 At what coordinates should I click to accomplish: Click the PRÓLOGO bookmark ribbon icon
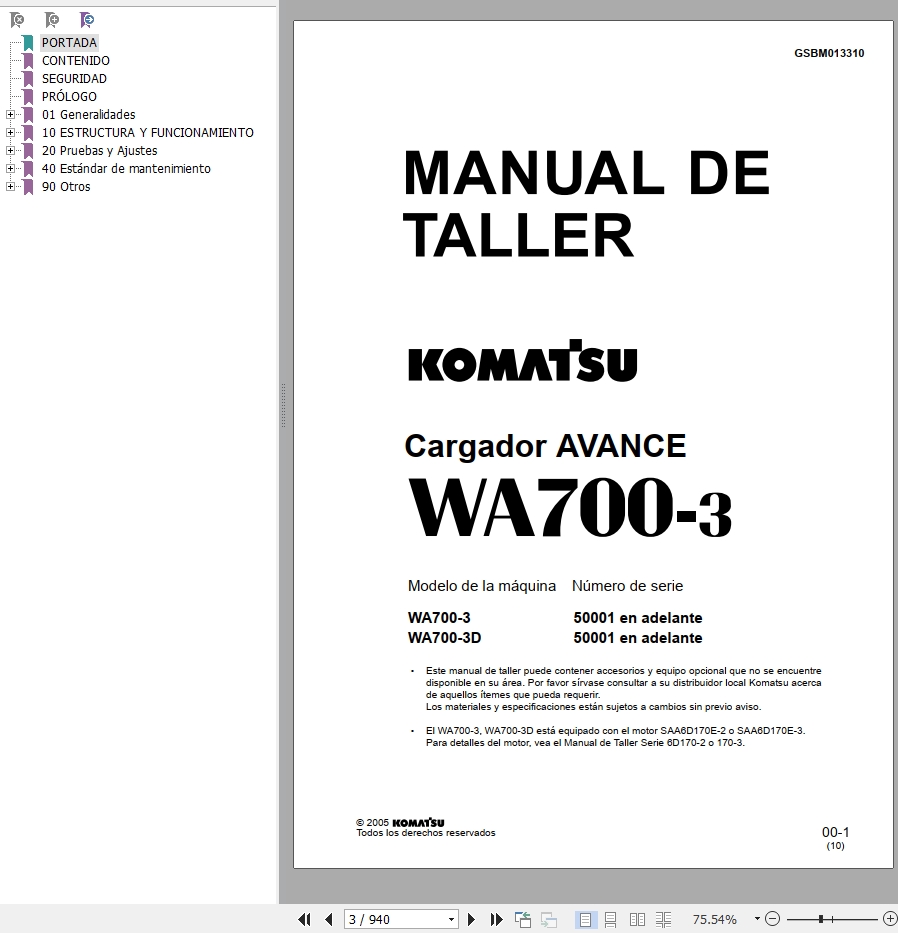[28, 96]
